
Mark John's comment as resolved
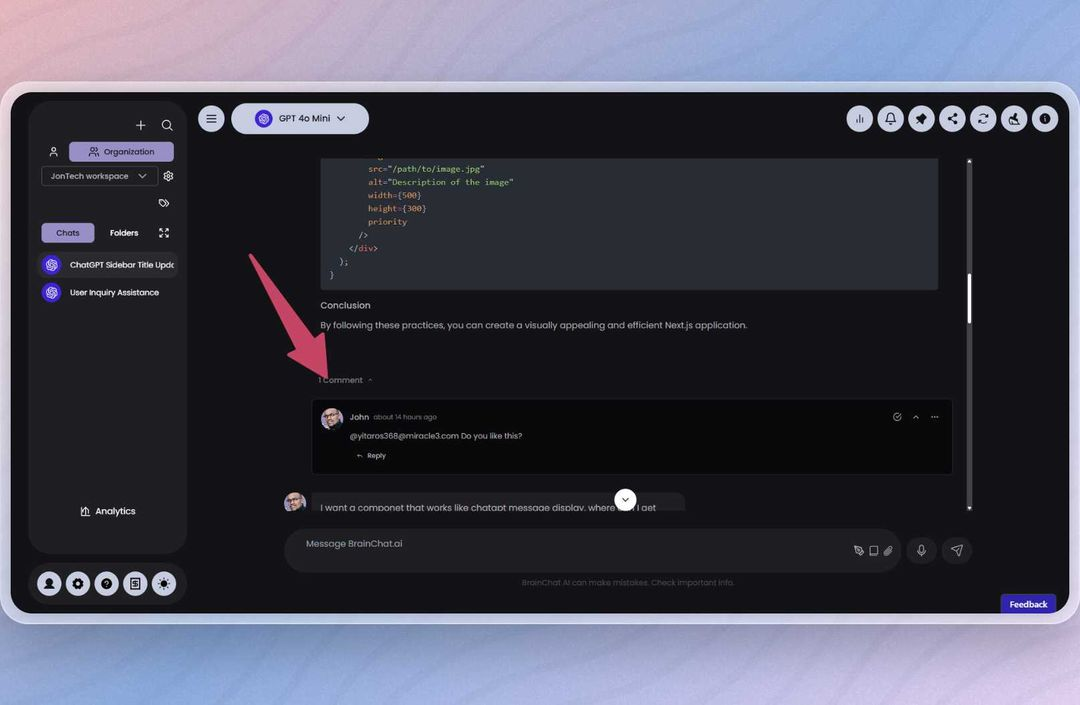coord(897,417)
